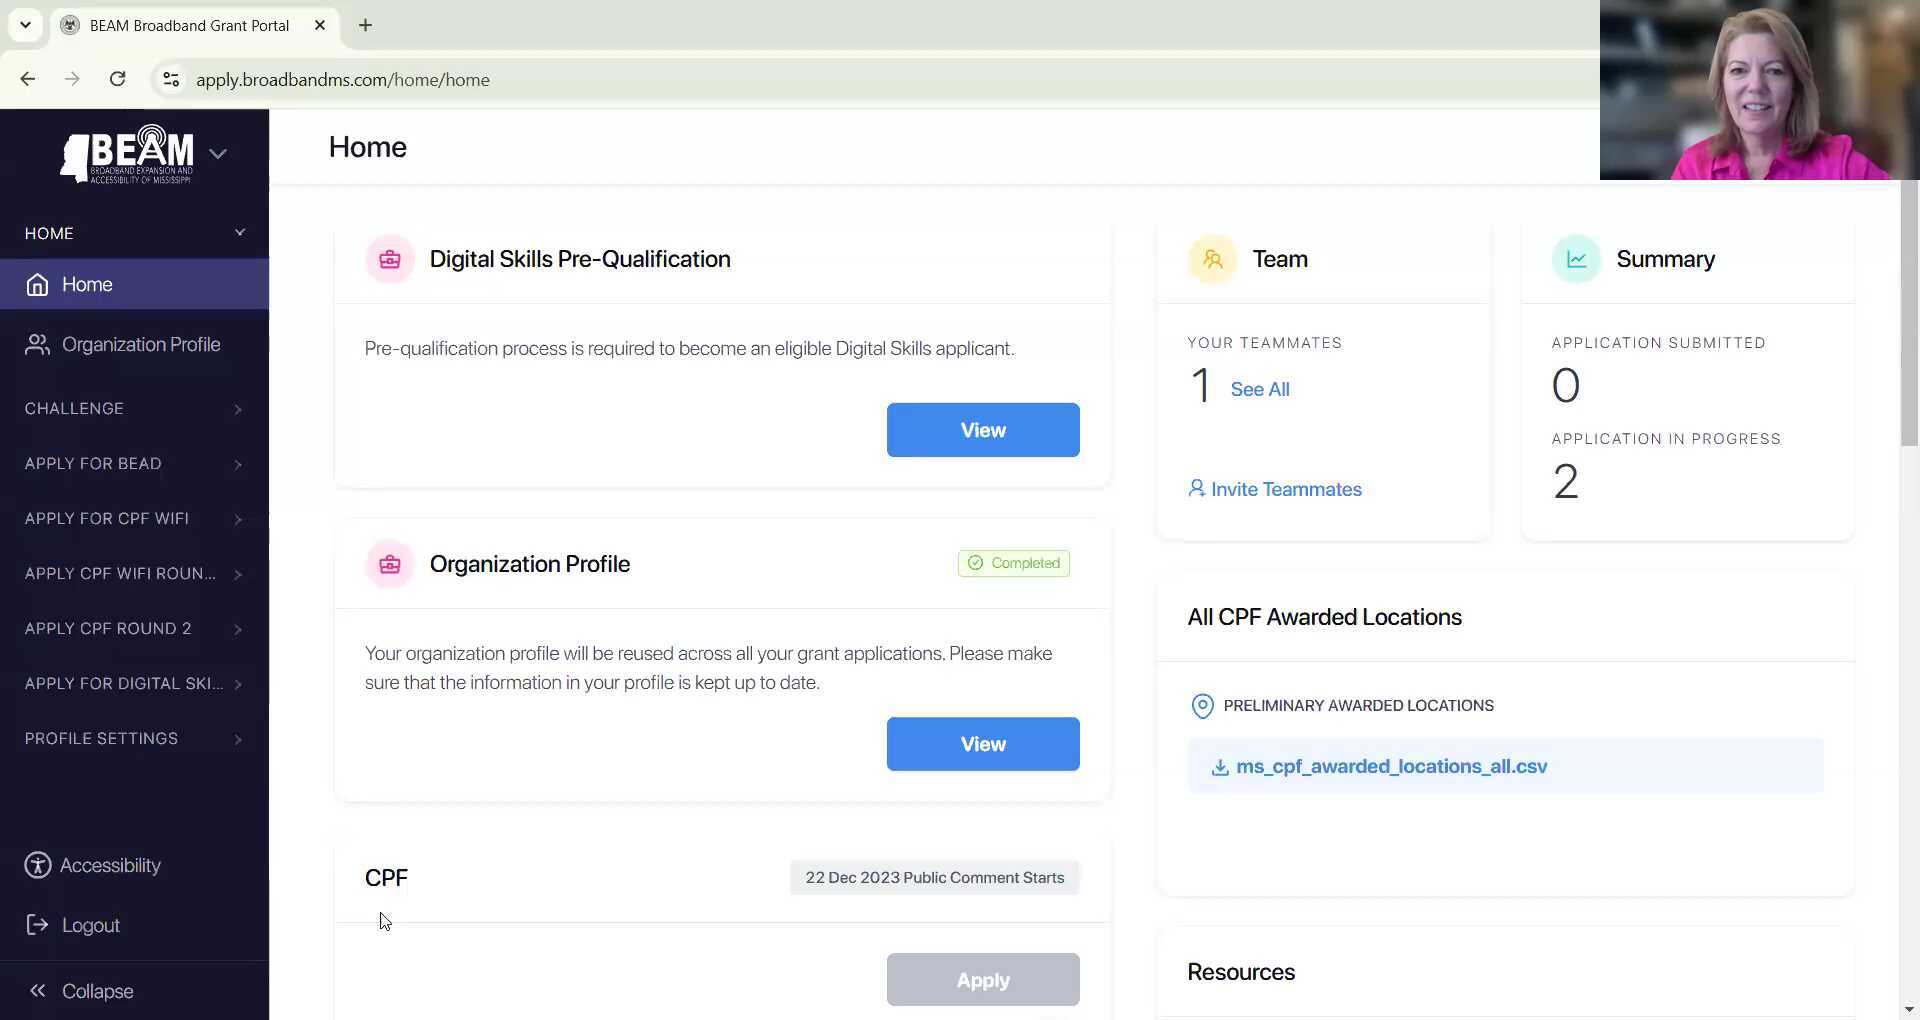Open the site information icon in address bar
The height and width of the screenshot is (1020, 1920).
pyautogui.click(x=171, y=79)
